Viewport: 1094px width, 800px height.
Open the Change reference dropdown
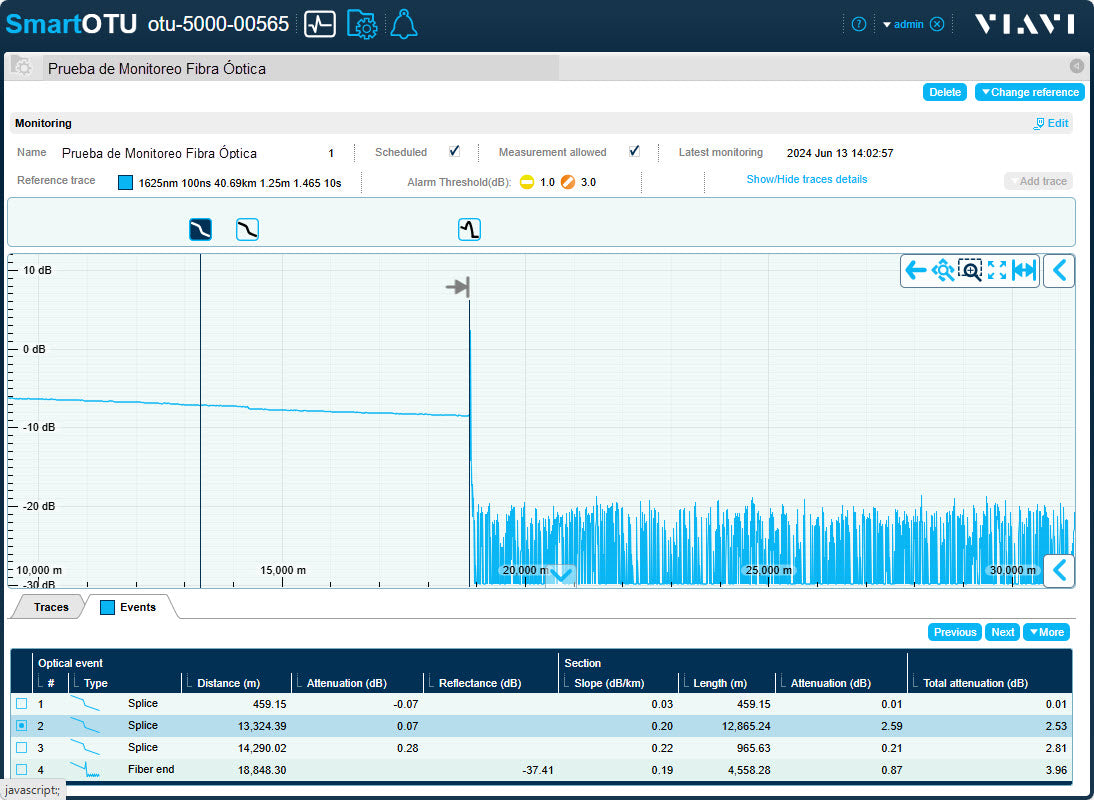(x=1030, y=92)
